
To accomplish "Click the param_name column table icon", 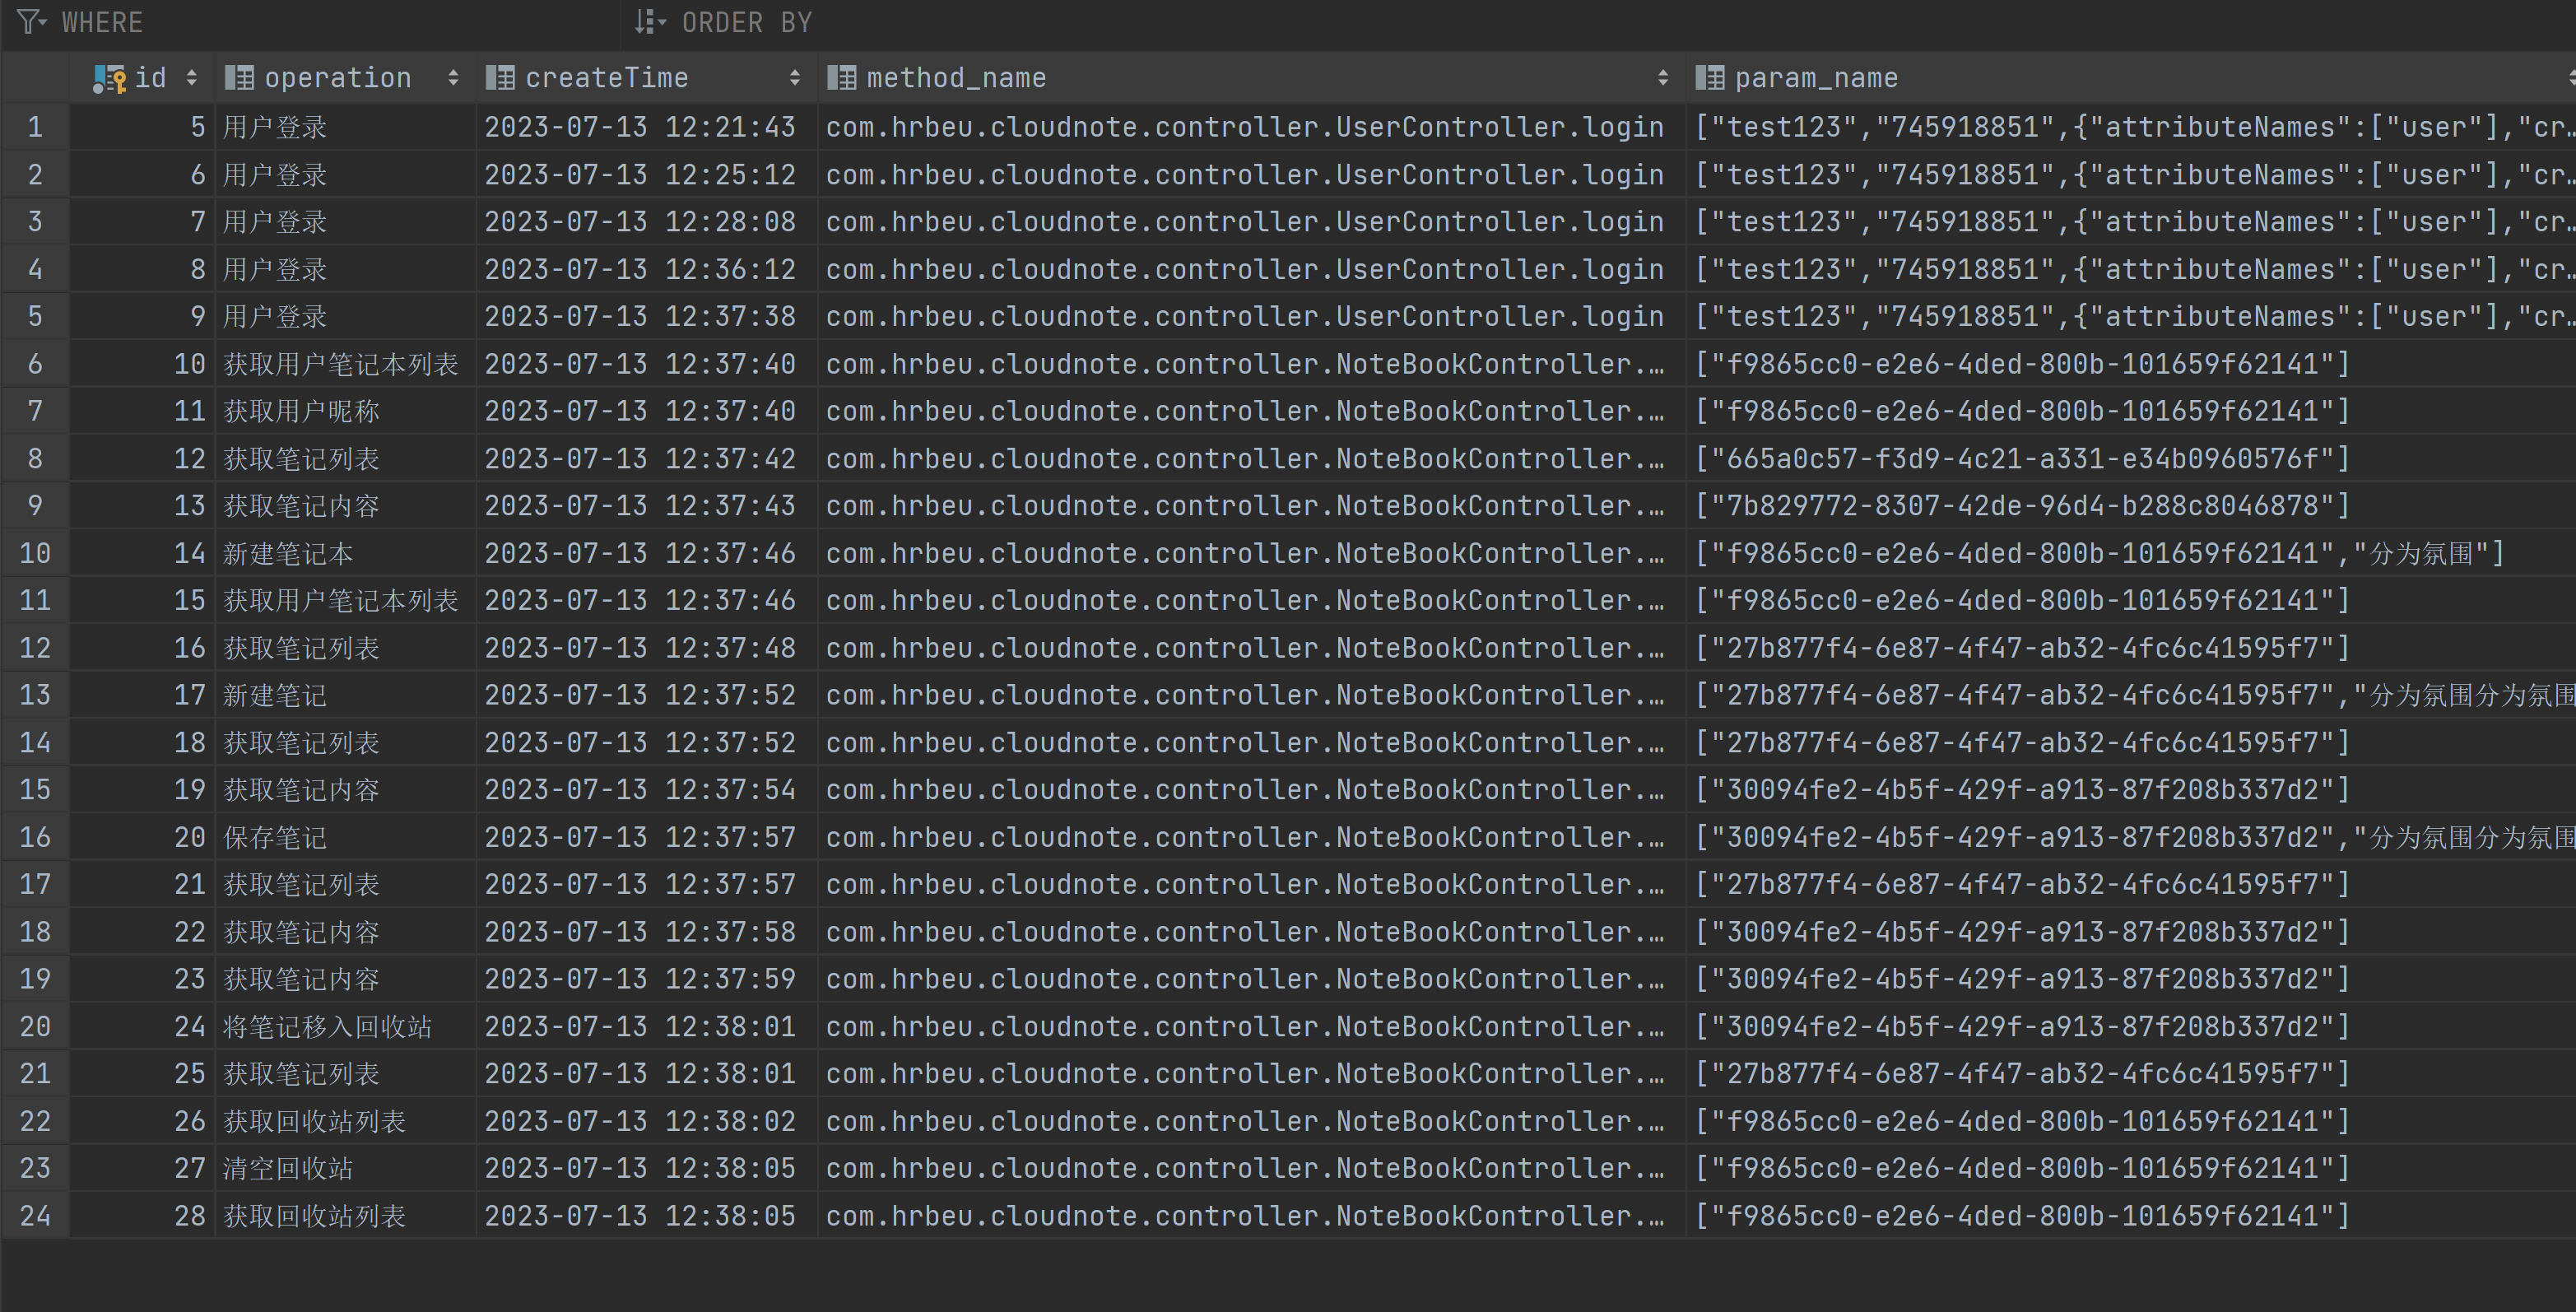I will (x=1709, y=78).
